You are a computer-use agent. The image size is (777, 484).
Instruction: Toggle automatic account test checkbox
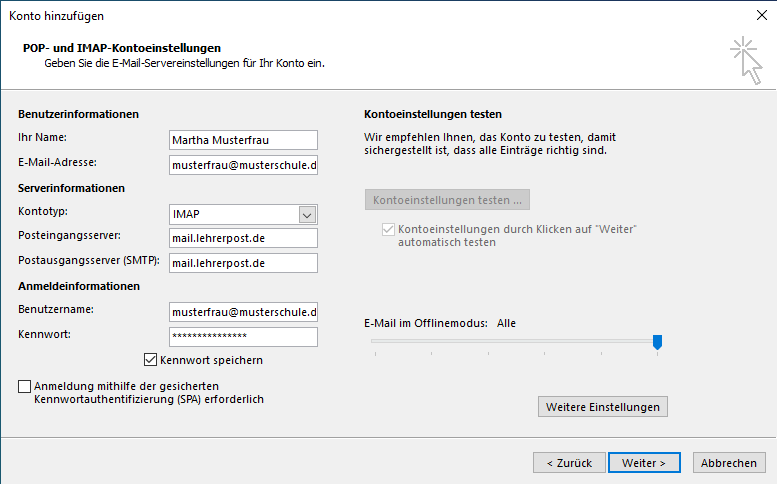coord(388,230)
